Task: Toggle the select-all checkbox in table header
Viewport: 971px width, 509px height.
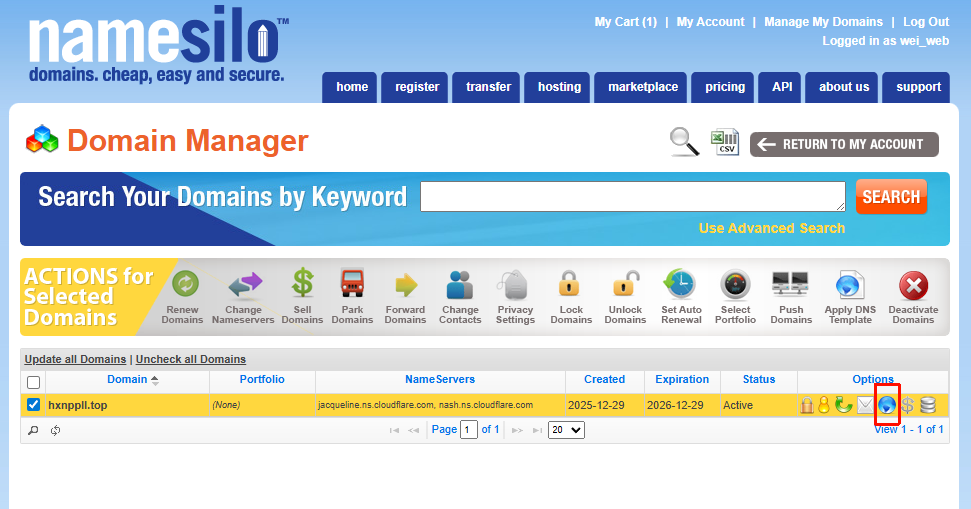Action: pos(33,382)
